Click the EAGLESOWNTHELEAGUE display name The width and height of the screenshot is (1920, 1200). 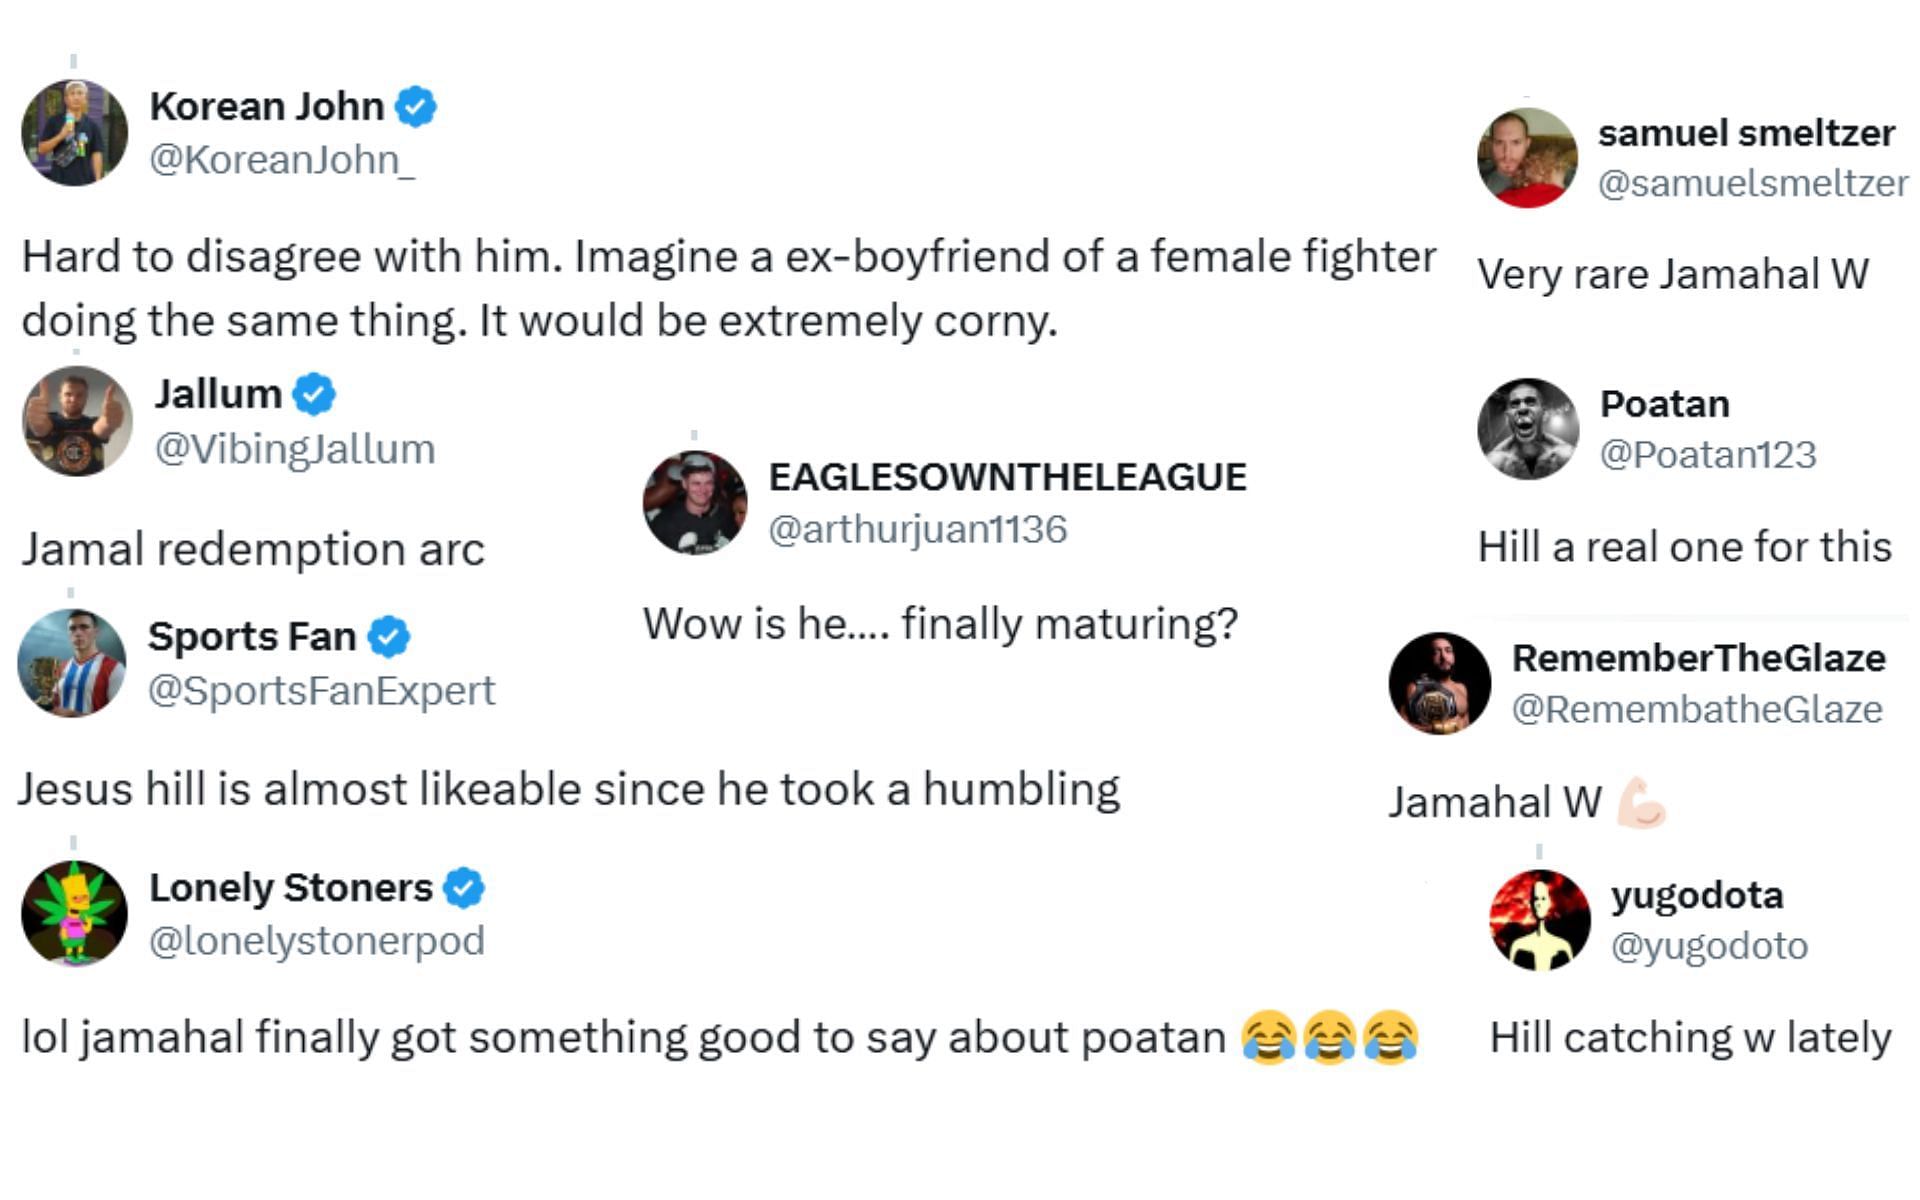point(1007,477)
